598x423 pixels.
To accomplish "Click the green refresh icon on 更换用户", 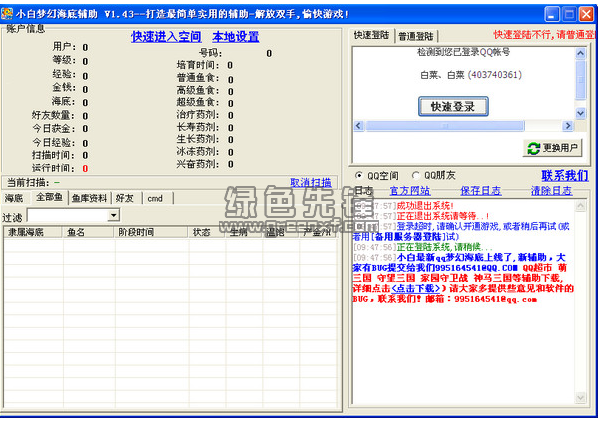I will pos(533,148).
